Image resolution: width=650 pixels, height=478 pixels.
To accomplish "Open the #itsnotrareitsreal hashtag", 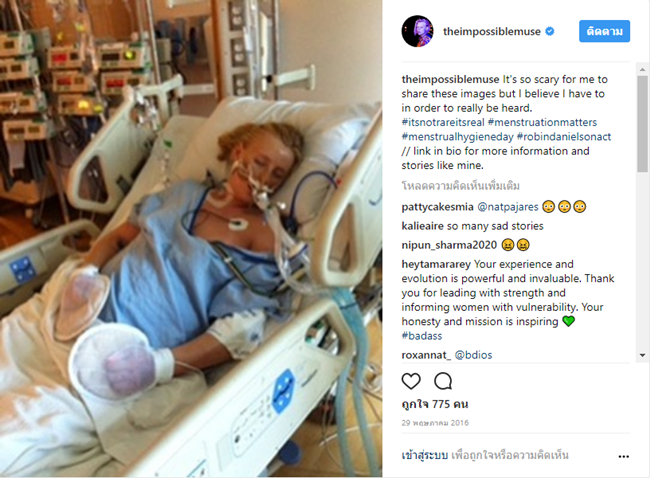I will [x=443, y=122].
